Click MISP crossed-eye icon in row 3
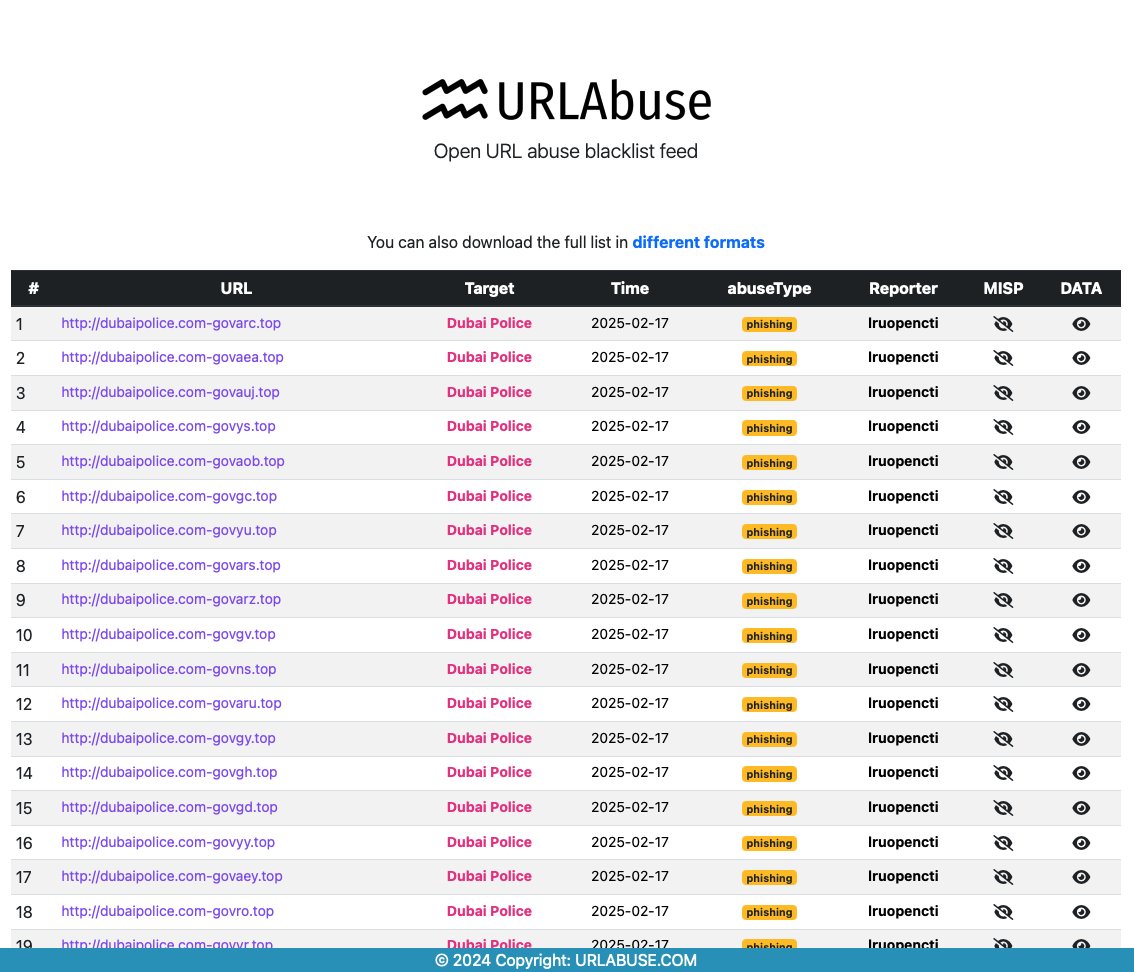Screen dimensions: 1134x972 tap(1003, 393)
